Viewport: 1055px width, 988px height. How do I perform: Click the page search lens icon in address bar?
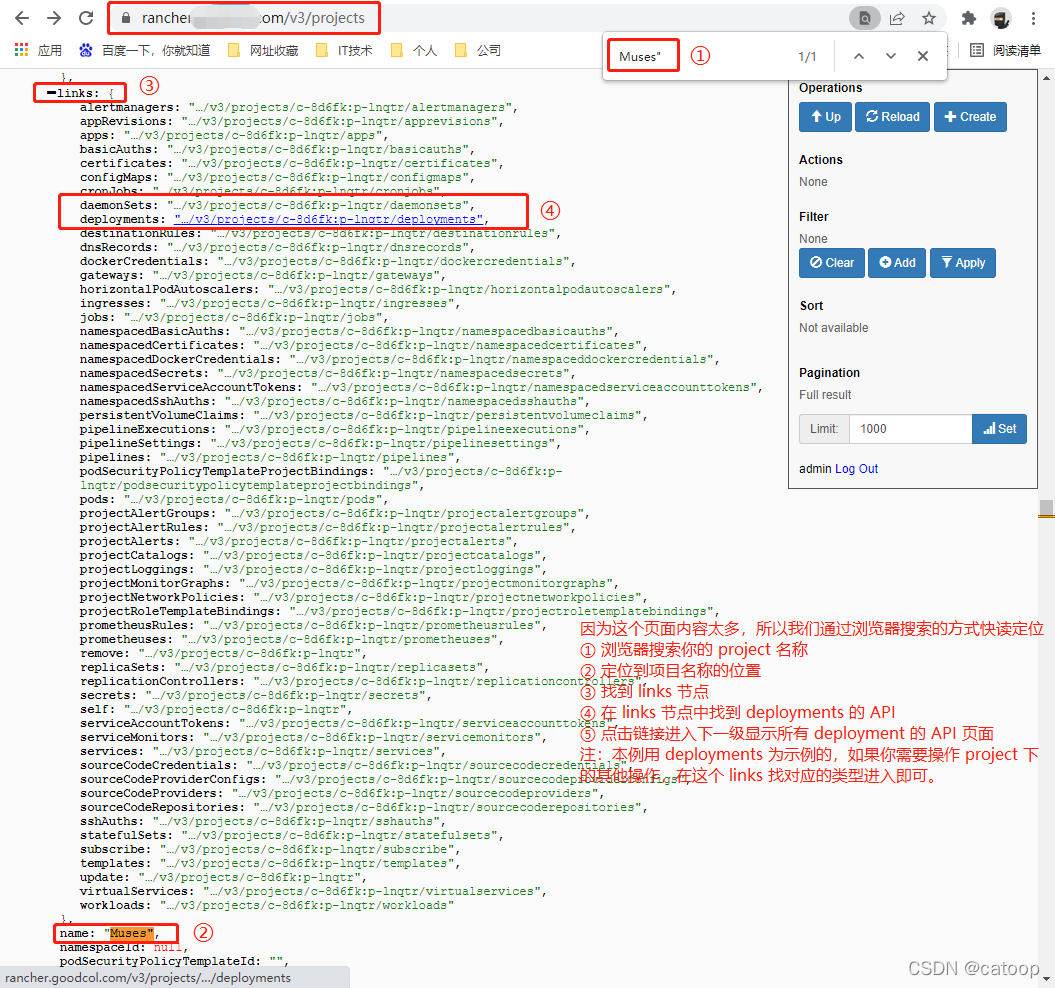click(x=865, y=18)
